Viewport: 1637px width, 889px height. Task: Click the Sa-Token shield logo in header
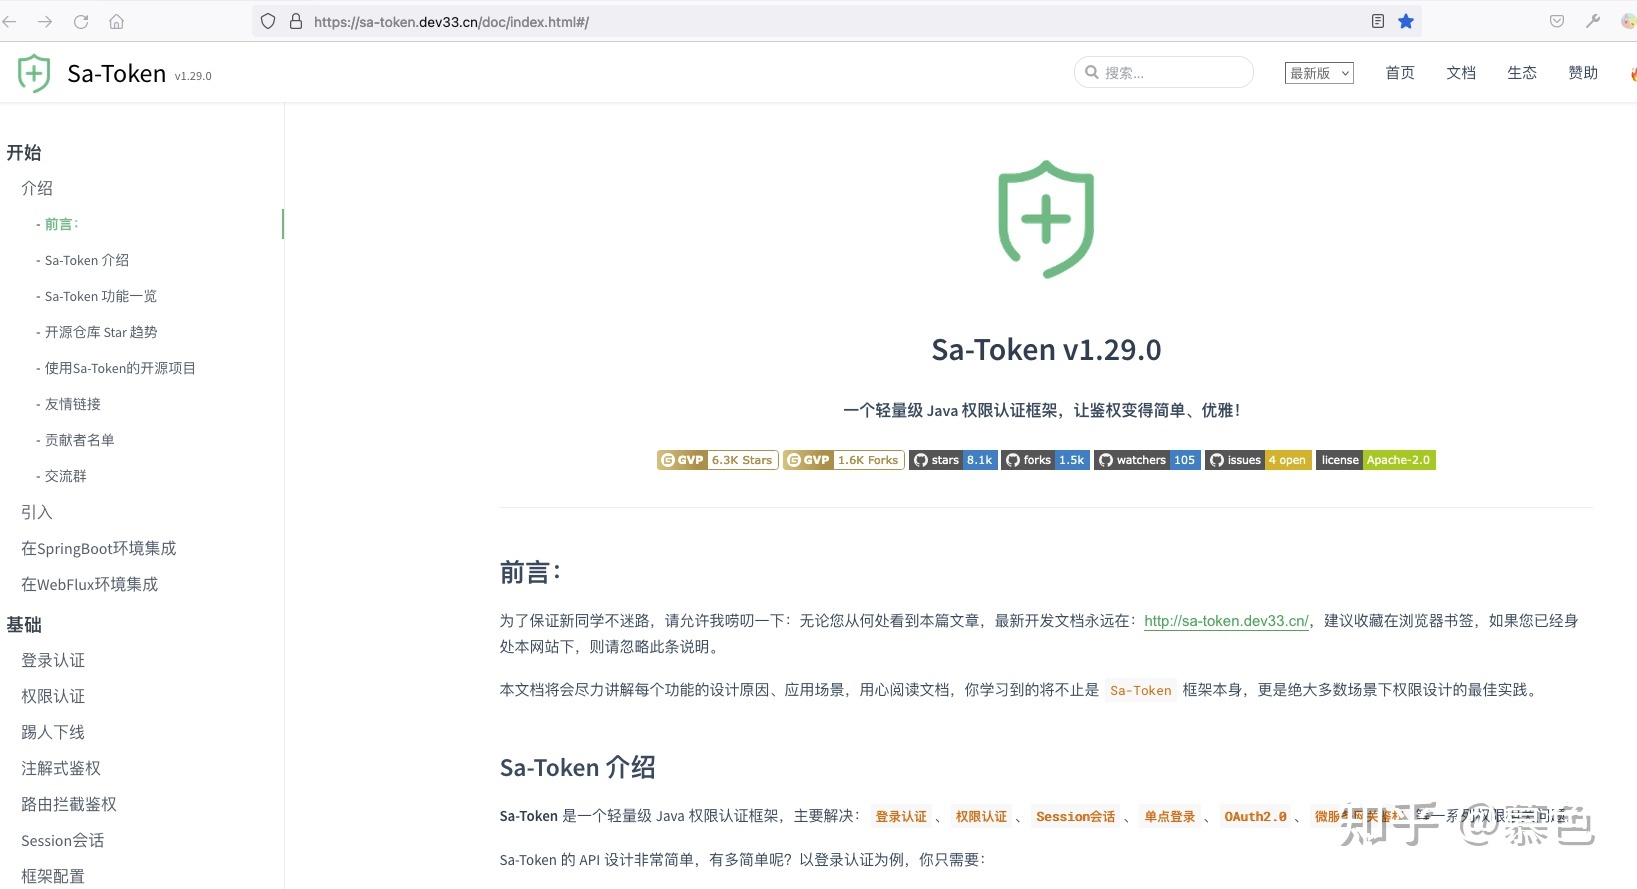coord(34,73)
